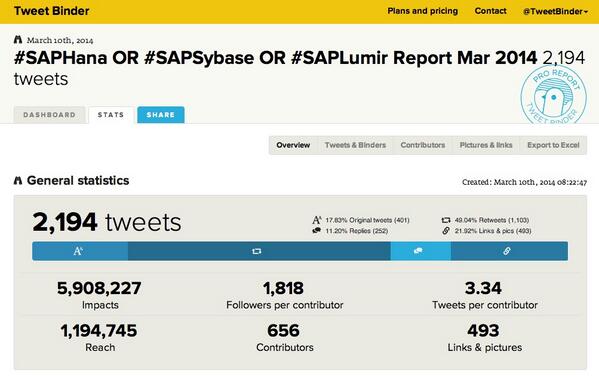Click the March 10th, 2014 date text
This screenshot has width=599, height=376.
(x=60, y=40)
